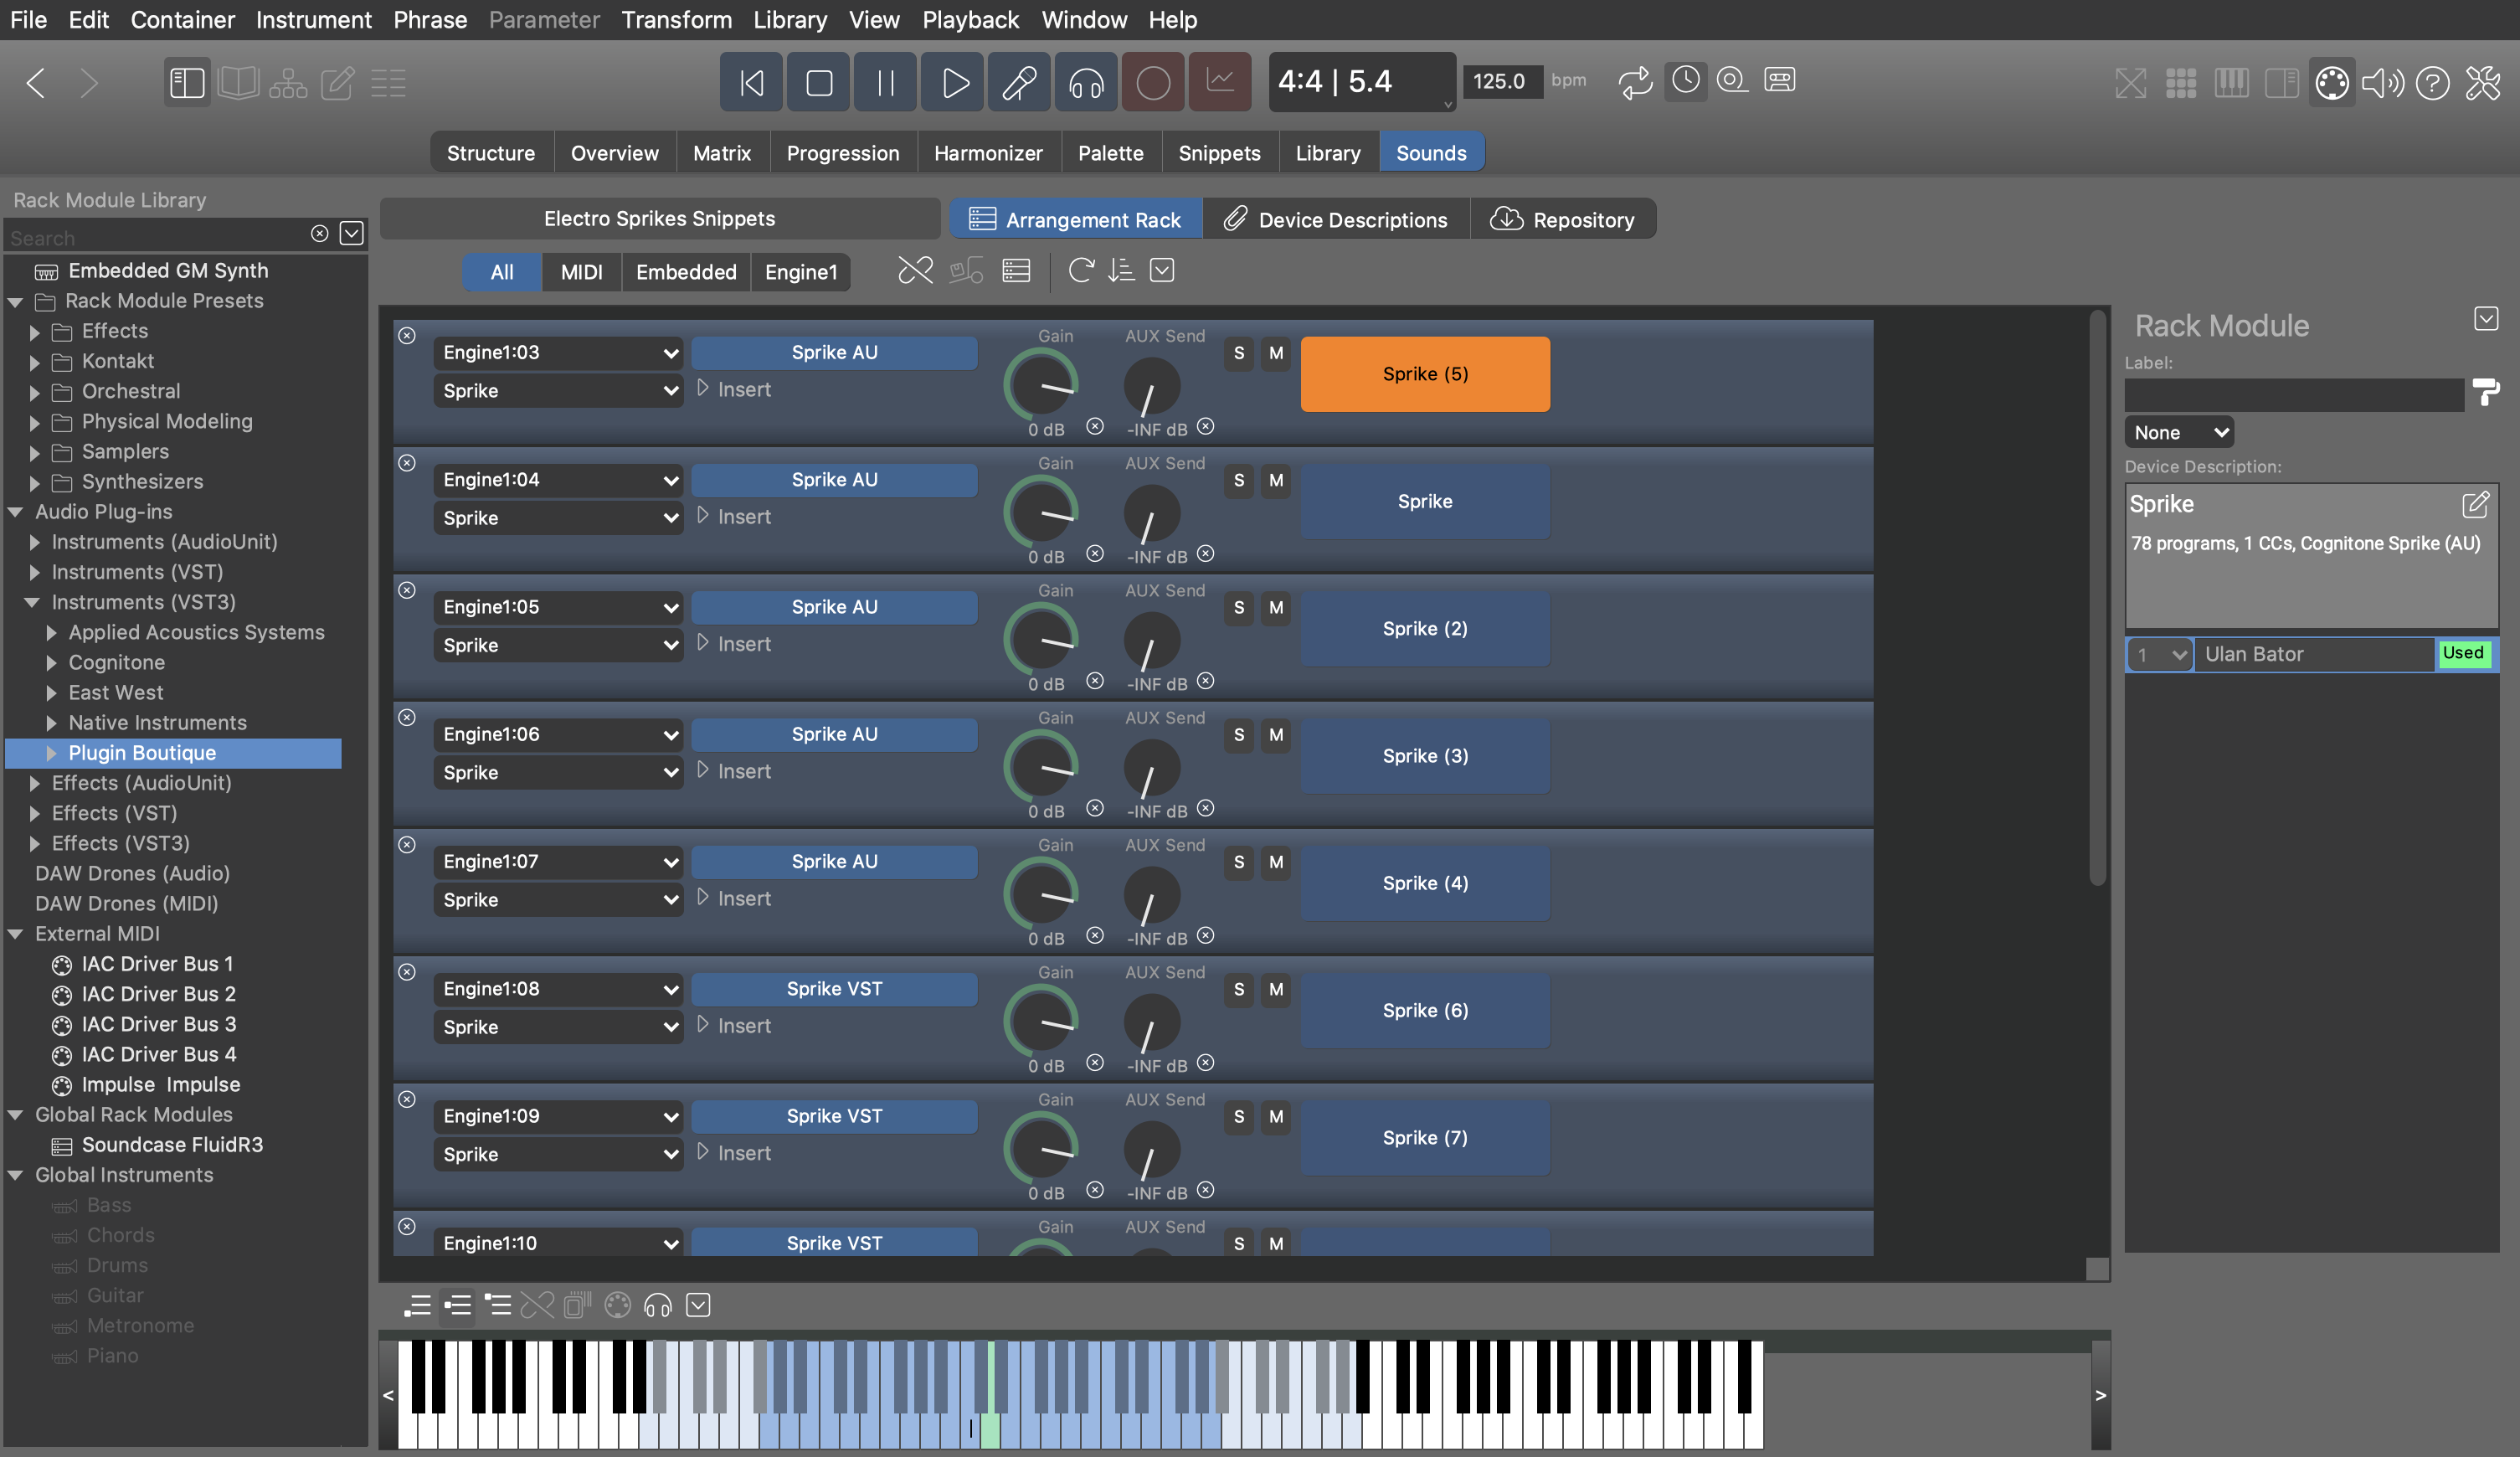Solo the Engine1:03 rack module
This screenshot has width=2520, height=1457.
1239,353
